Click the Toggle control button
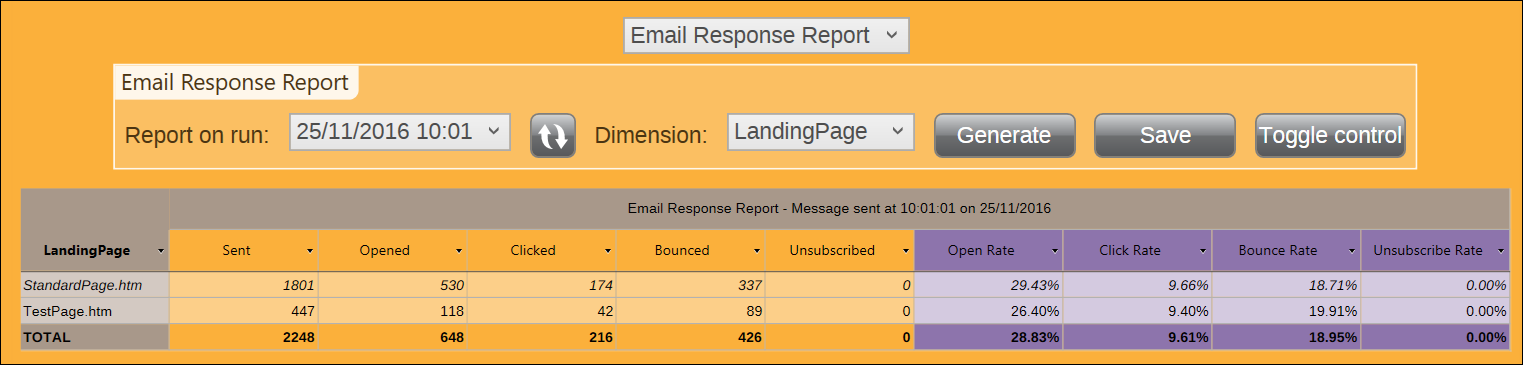Viewport: 1523px width, 365px height. (1330, 136)
